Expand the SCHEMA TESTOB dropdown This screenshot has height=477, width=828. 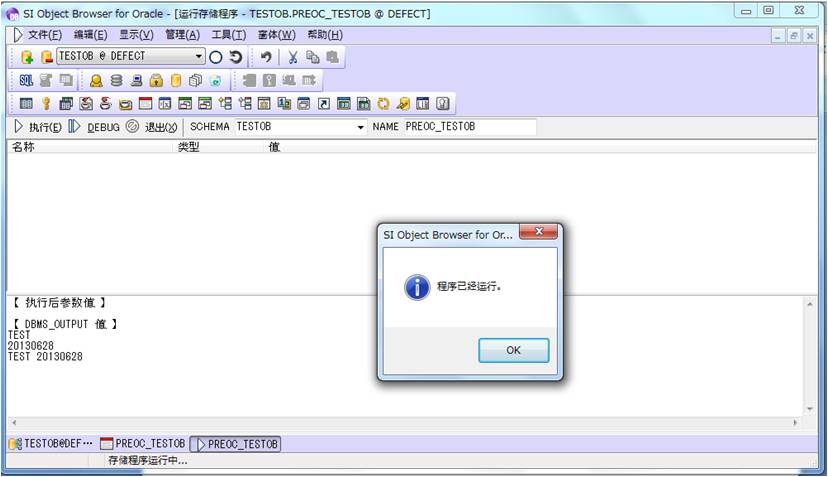[360, 128]
